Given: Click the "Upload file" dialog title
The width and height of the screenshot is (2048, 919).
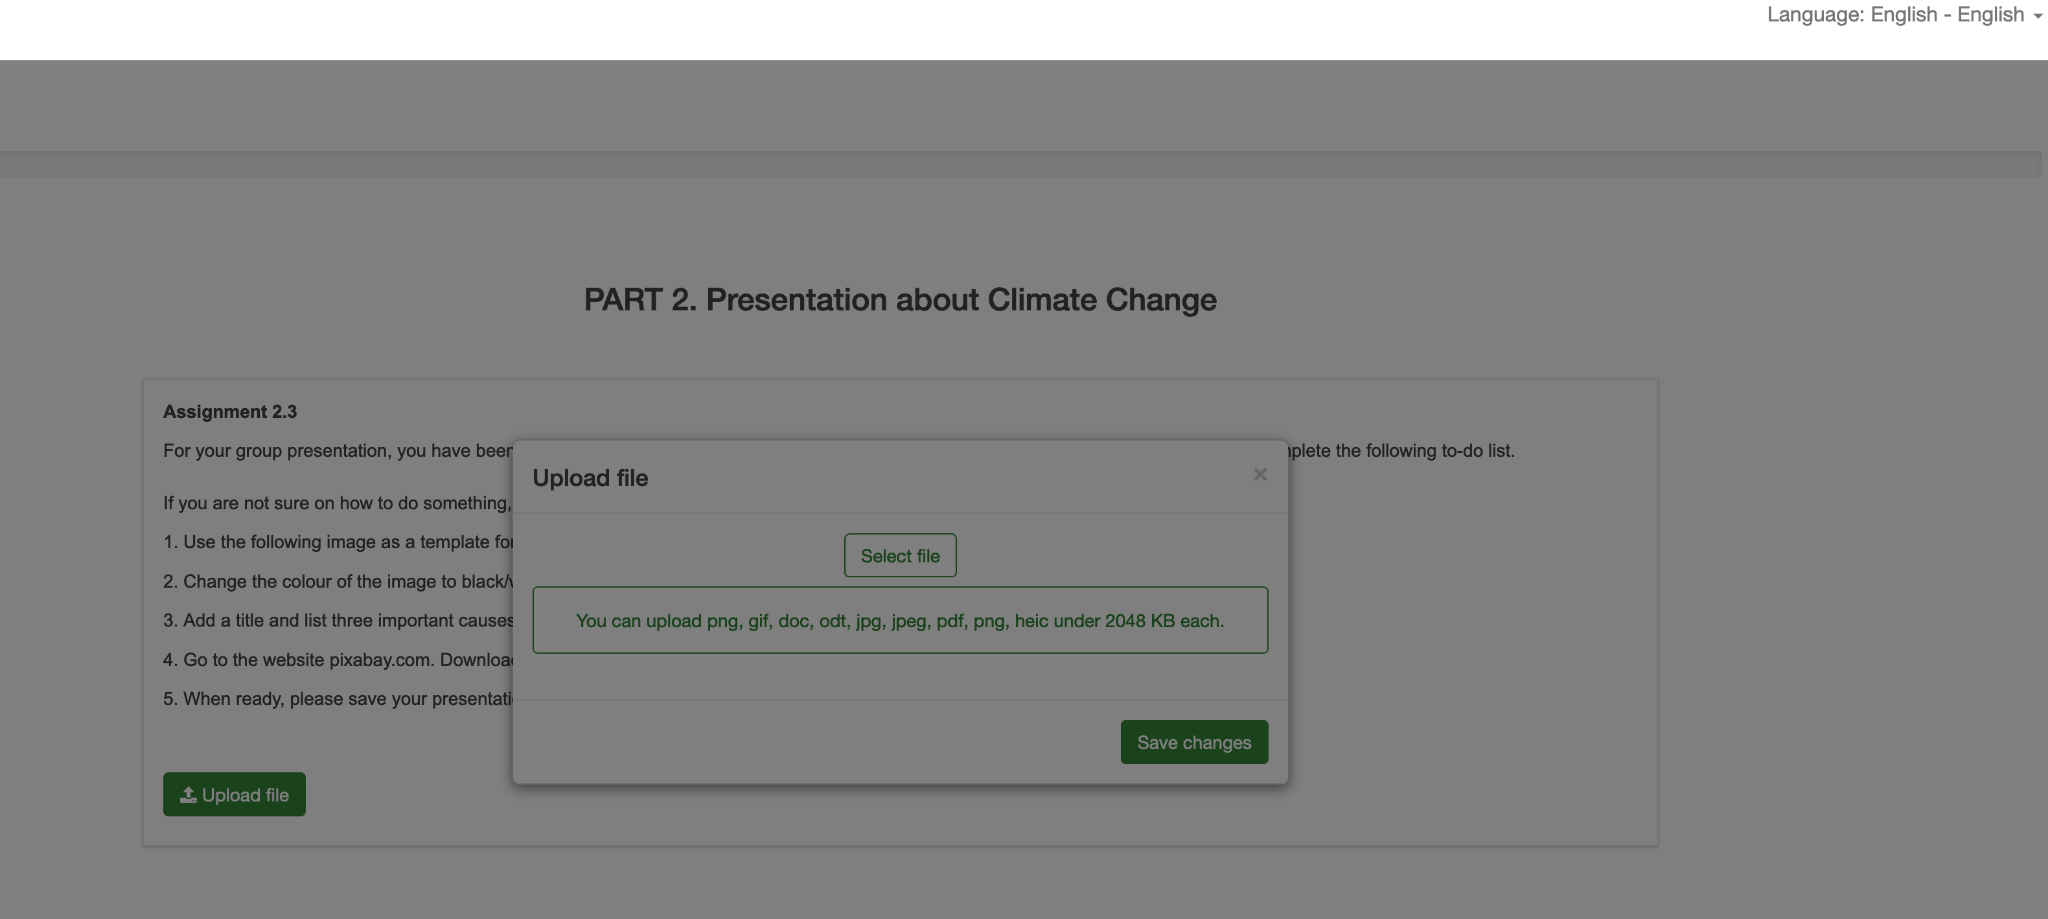Looking at the screenshot, I should click(590, 478).
